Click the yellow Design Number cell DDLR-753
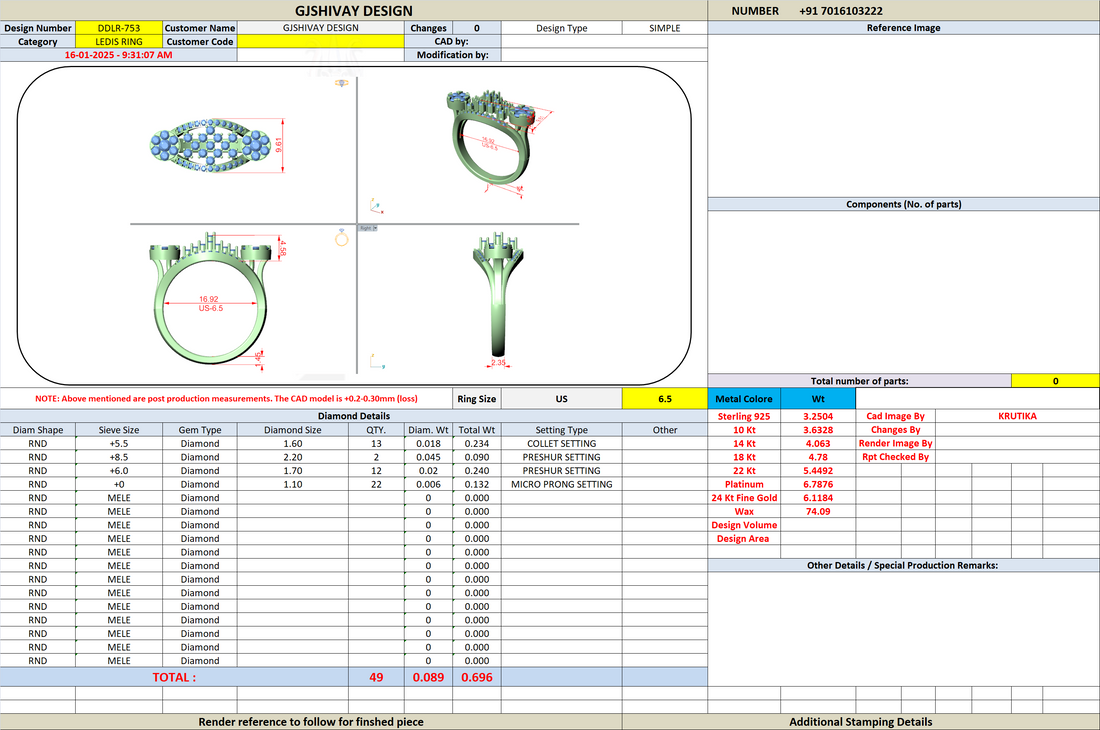 click(119, 28)
